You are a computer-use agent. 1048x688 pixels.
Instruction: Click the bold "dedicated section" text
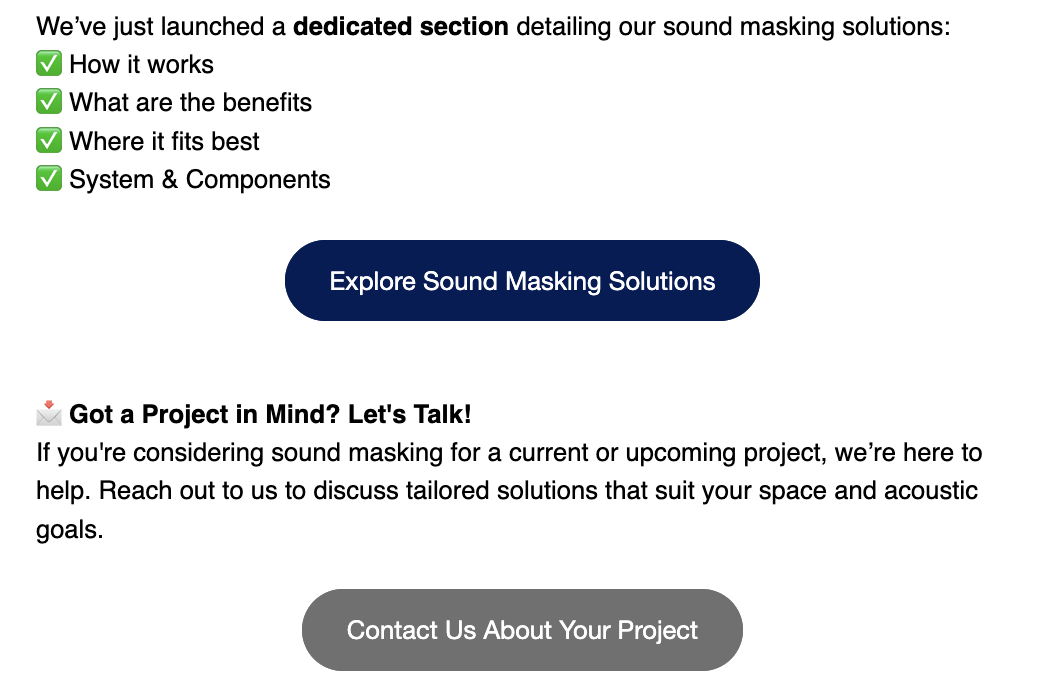coord(401,26)
